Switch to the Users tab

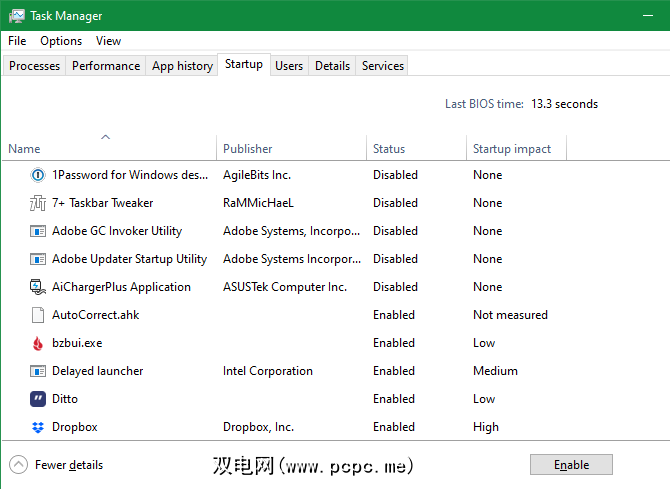(x=289, y=66)
